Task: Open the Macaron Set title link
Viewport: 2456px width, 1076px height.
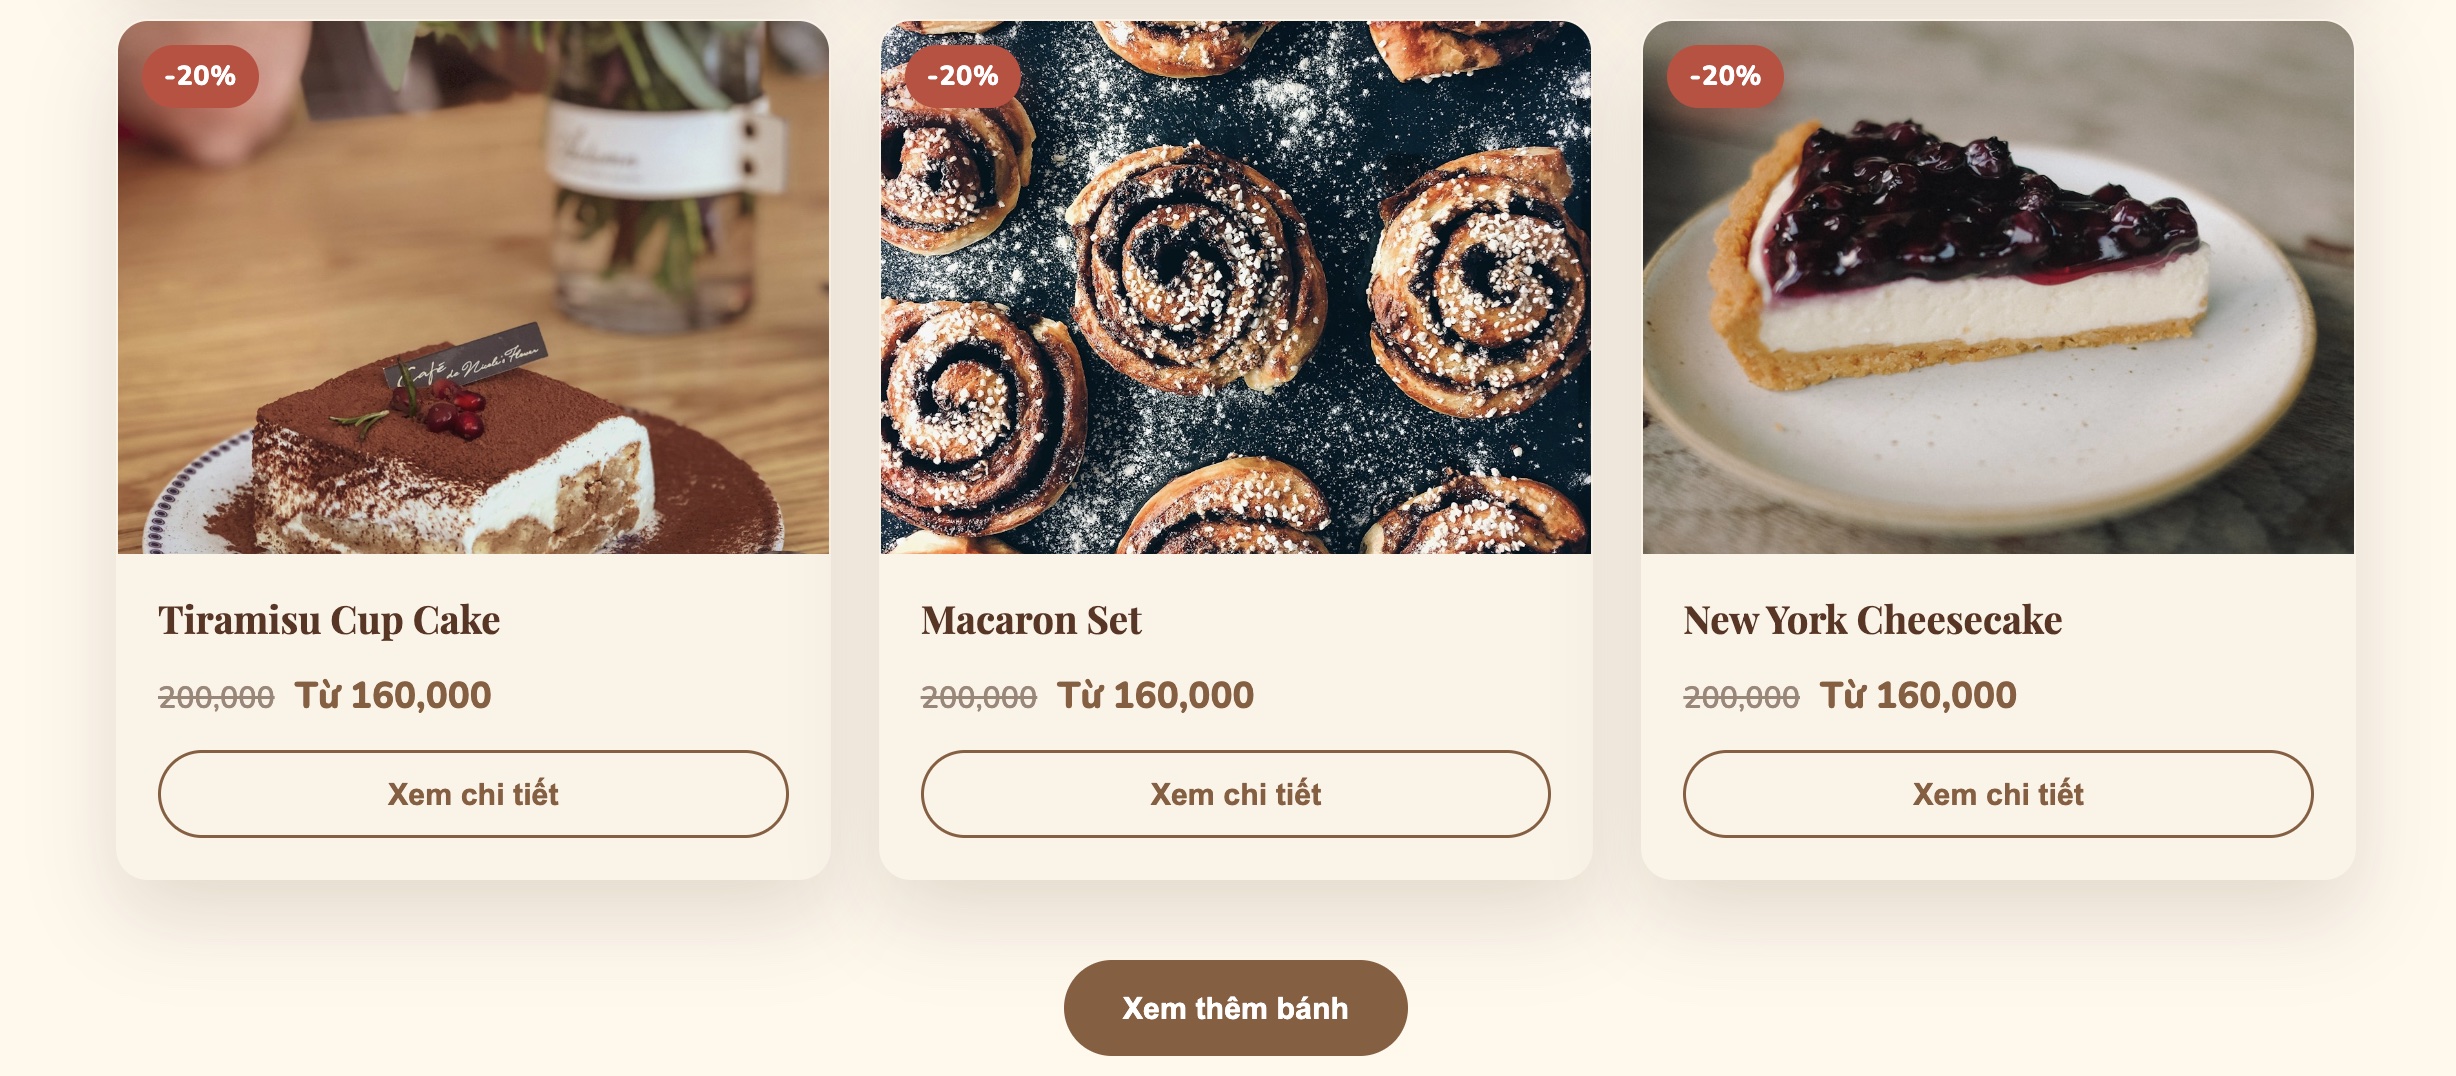Action: 1031,621
